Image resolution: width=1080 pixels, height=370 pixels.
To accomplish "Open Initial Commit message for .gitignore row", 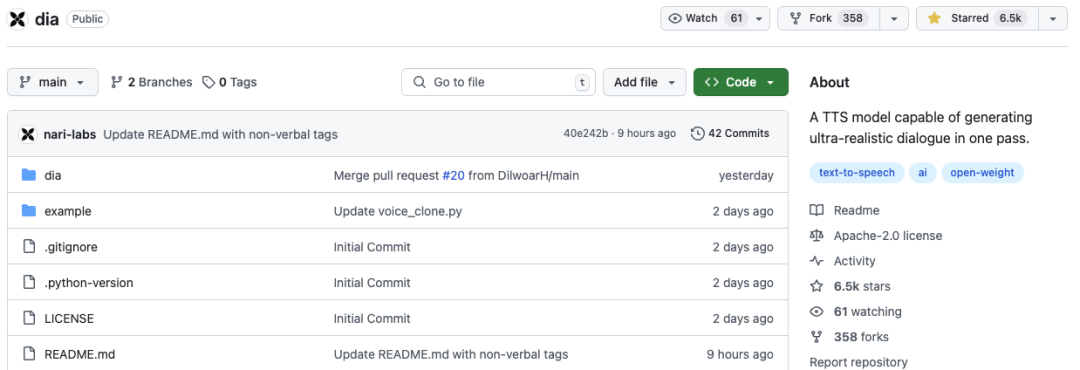I will [x=372, y=247].
